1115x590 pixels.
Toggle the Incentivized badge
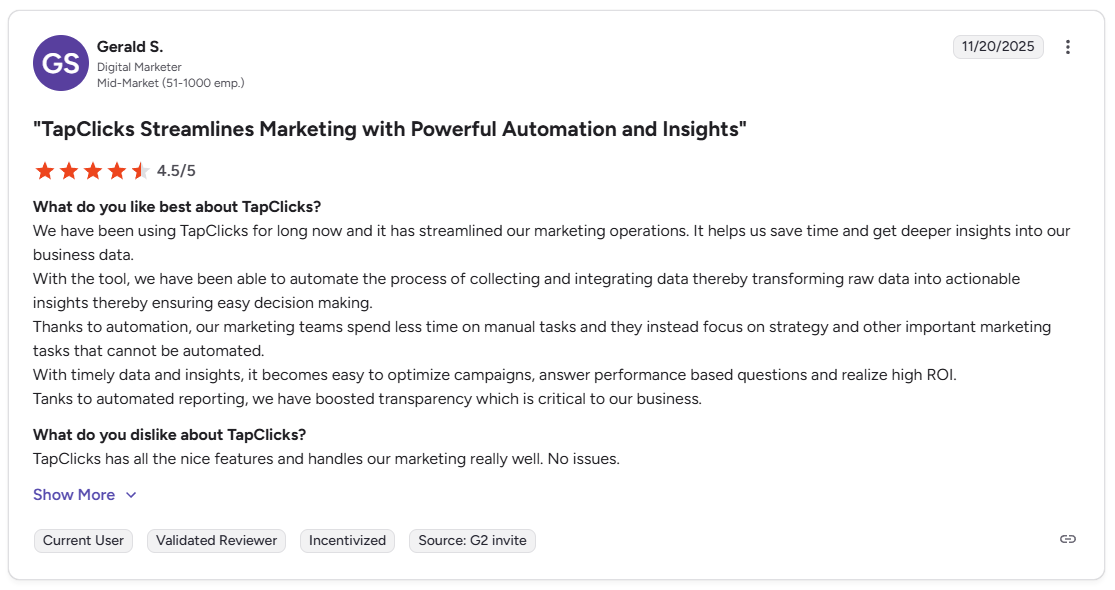(347, 540)
